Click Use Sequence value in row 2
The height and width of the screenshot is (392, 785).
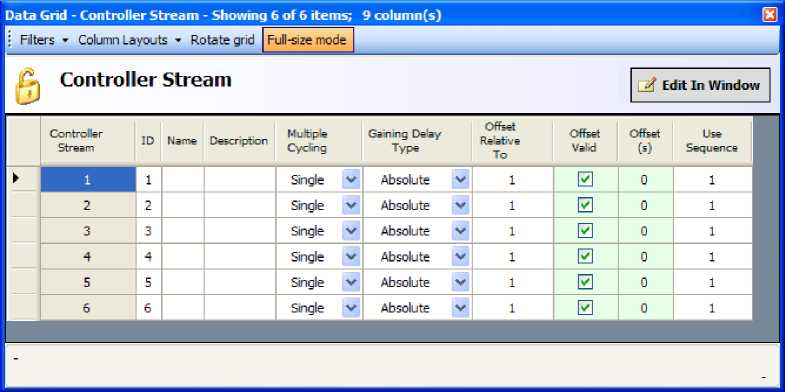(712, 205)
